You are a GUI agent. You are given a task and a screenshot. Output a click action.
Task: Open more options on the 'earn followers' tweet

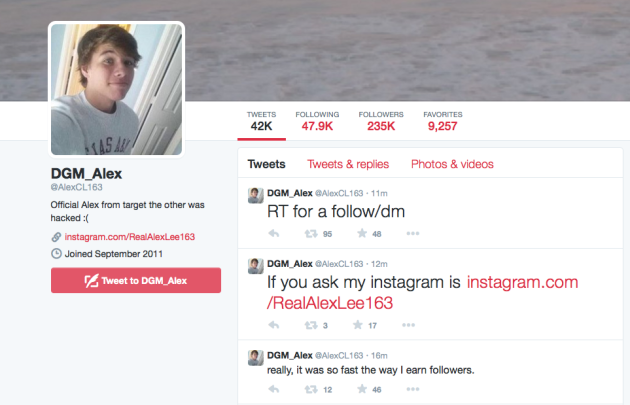coord(413,389)
